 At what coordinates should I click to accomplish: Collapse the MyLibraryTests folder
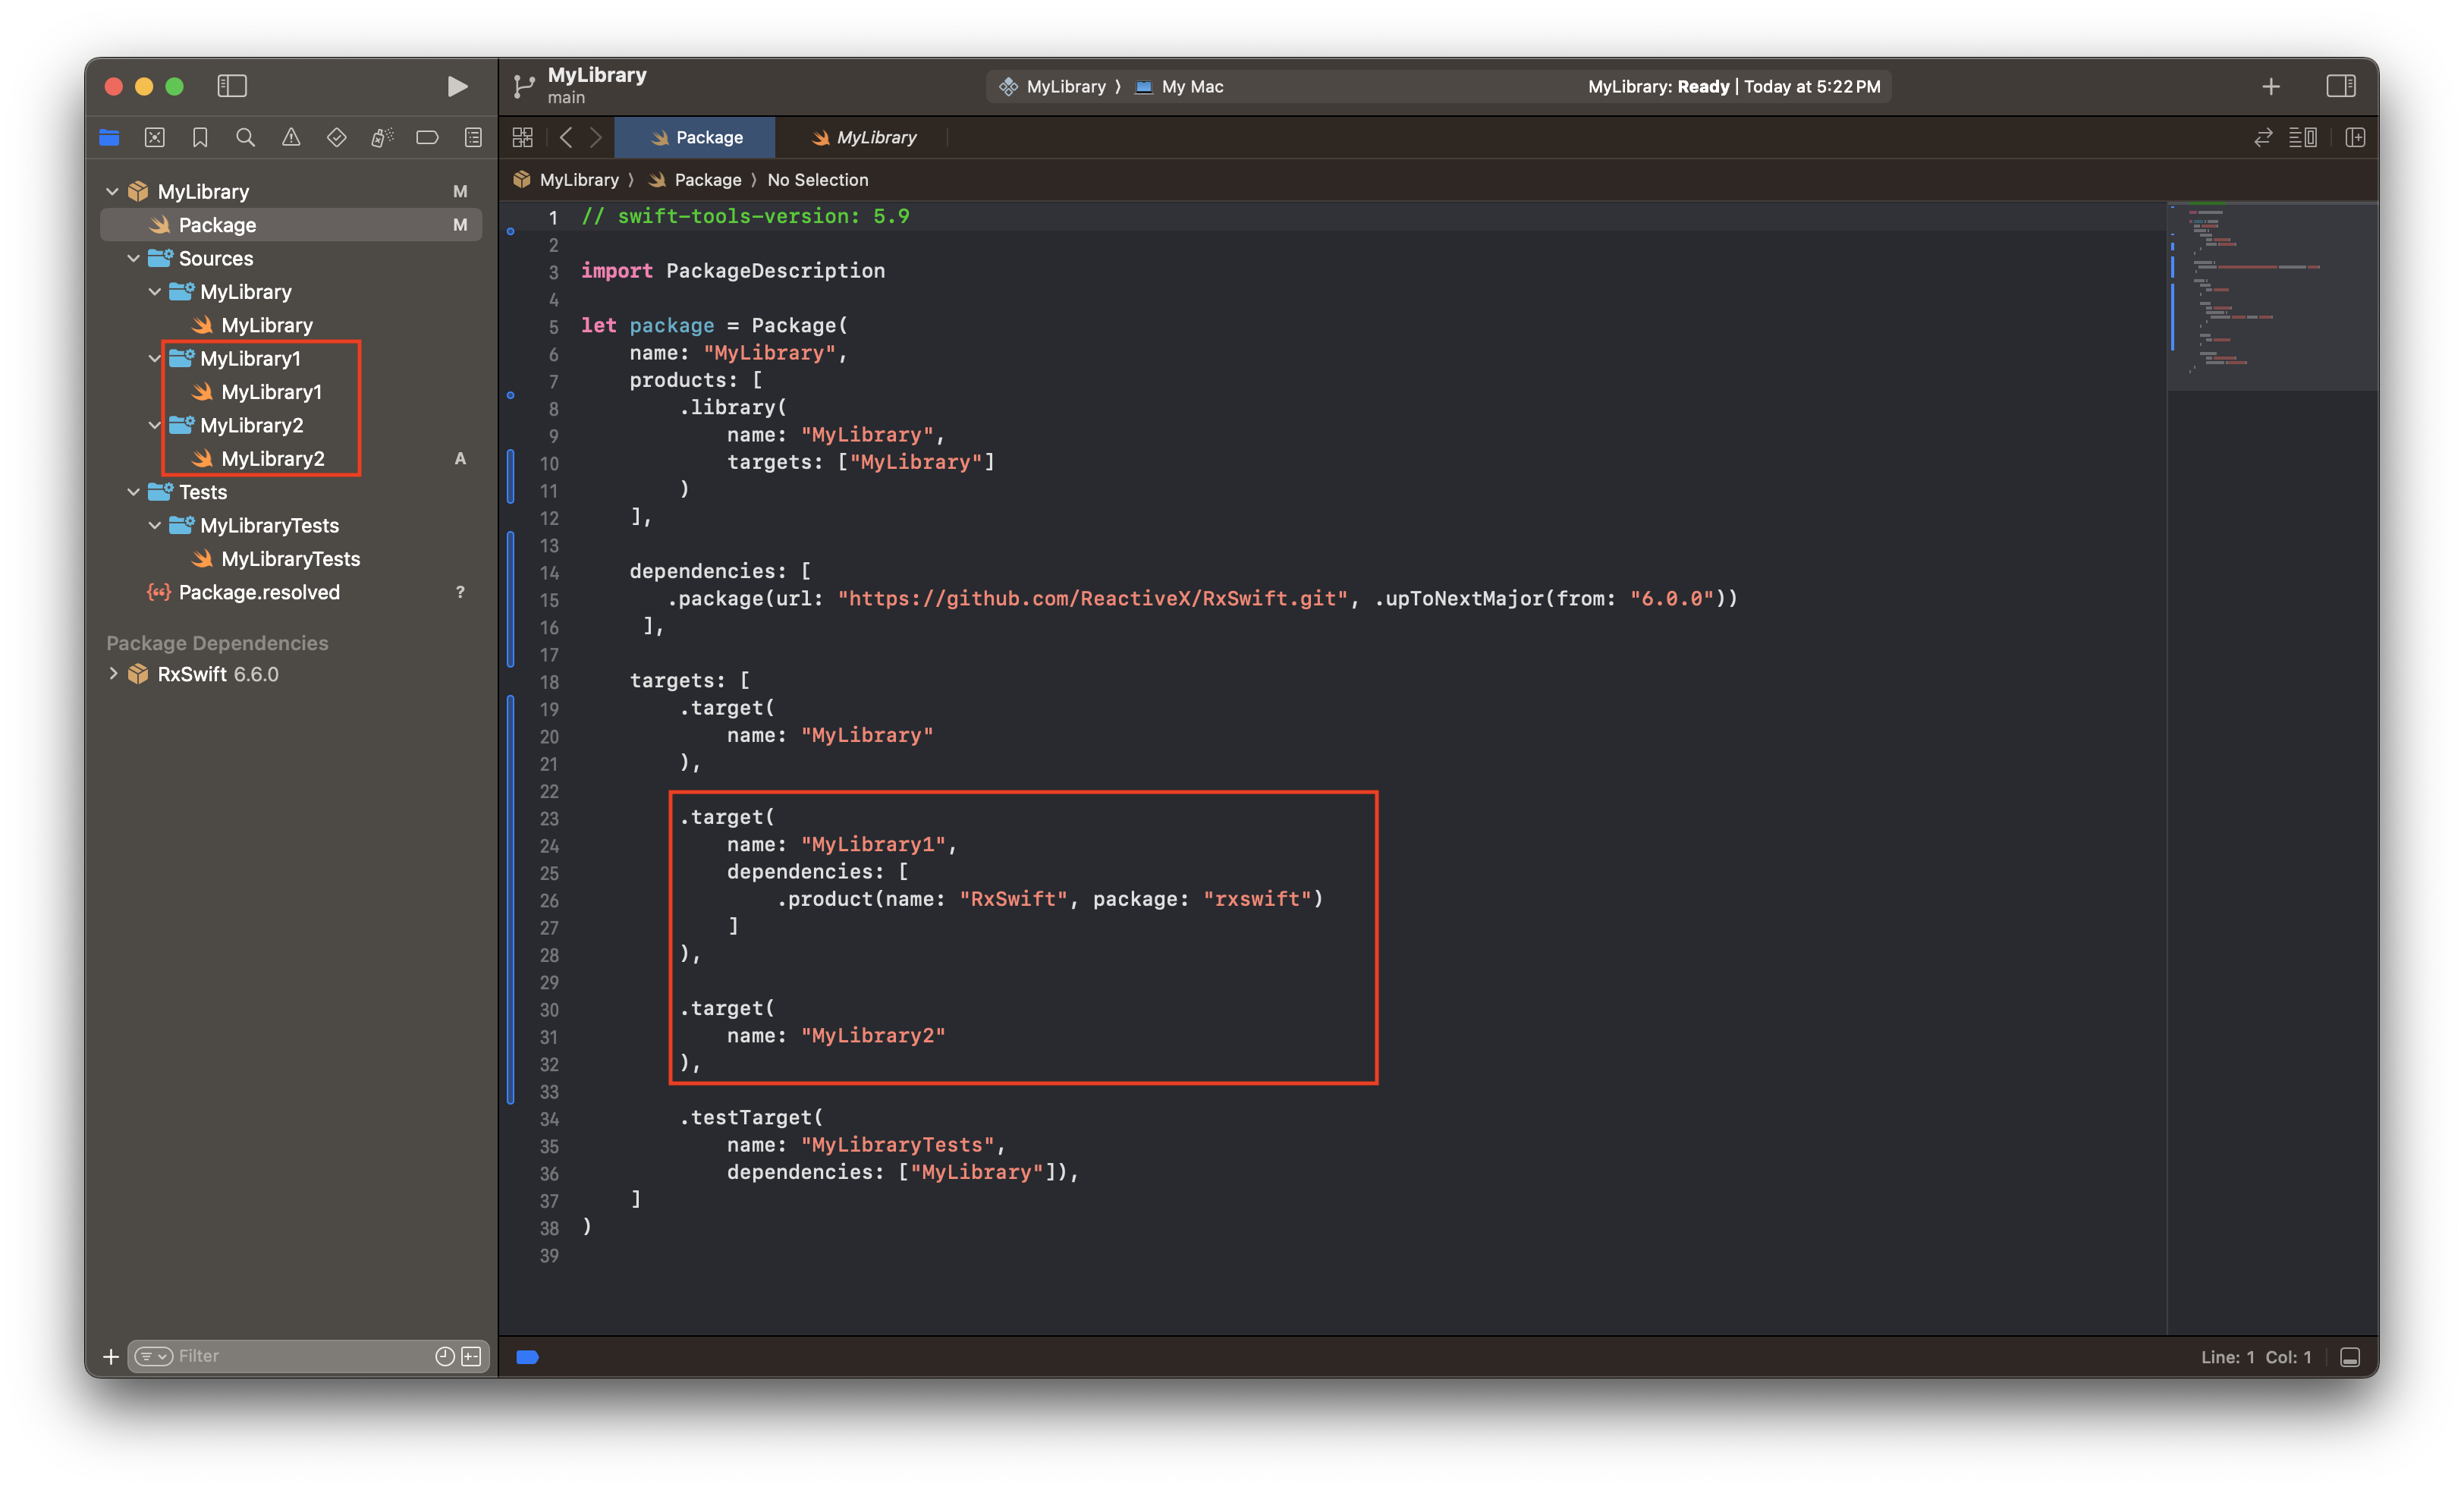[155, 525]
